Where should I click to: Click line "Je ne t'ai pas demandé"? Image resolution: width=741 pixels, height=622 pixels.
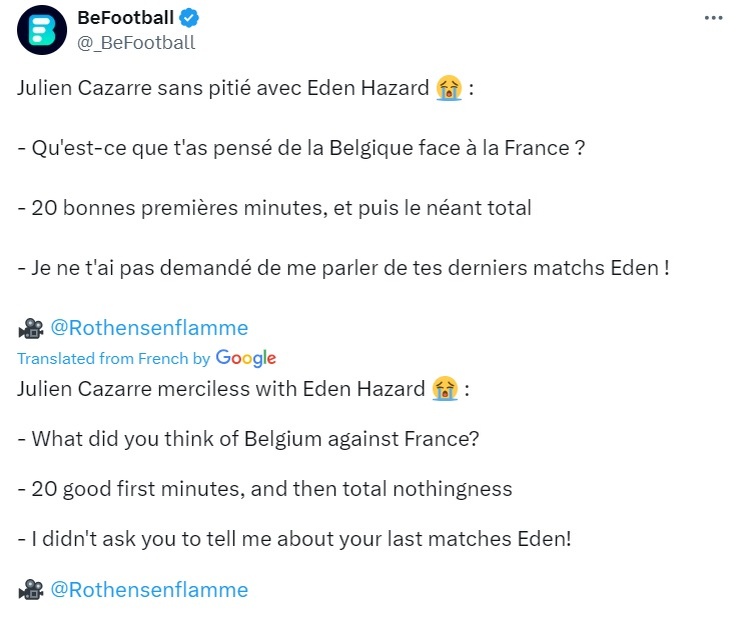[x=343, y=268]
